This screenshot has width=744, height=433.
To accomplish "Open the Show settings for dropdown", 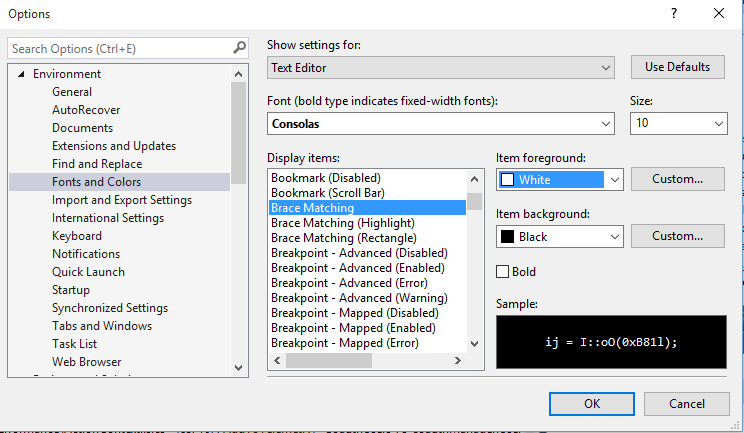I will (441, 68).
